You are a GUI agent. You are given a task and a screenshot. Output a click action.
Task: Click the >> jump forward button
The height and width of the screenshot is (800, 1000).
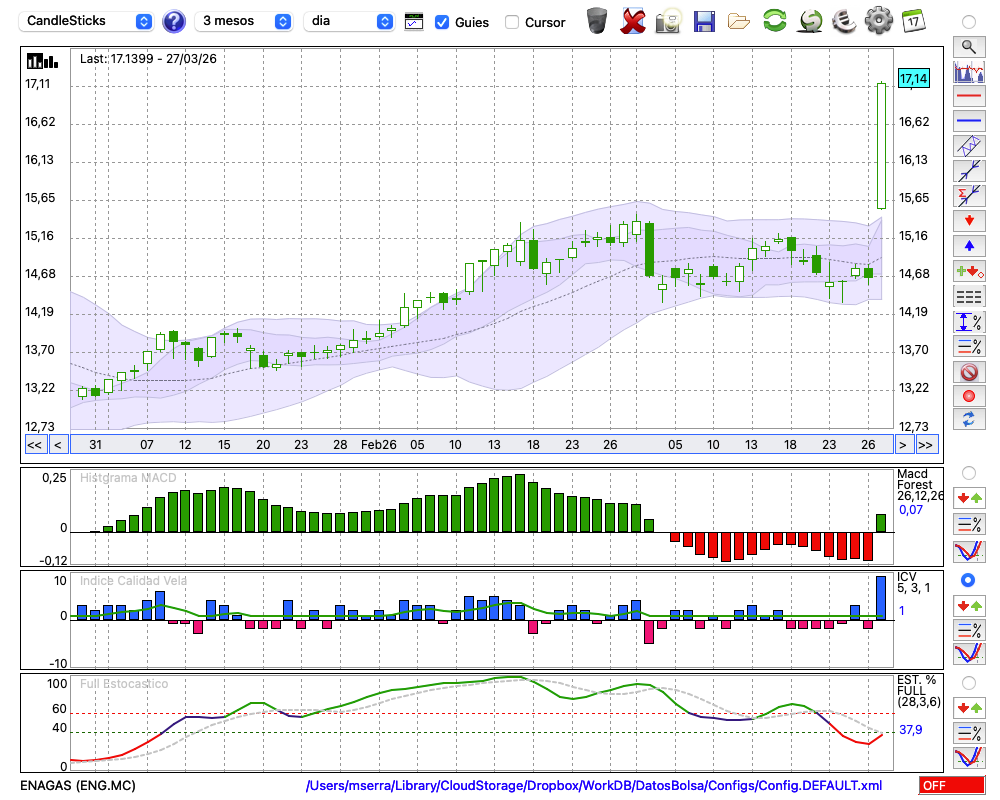click(926, 445)
